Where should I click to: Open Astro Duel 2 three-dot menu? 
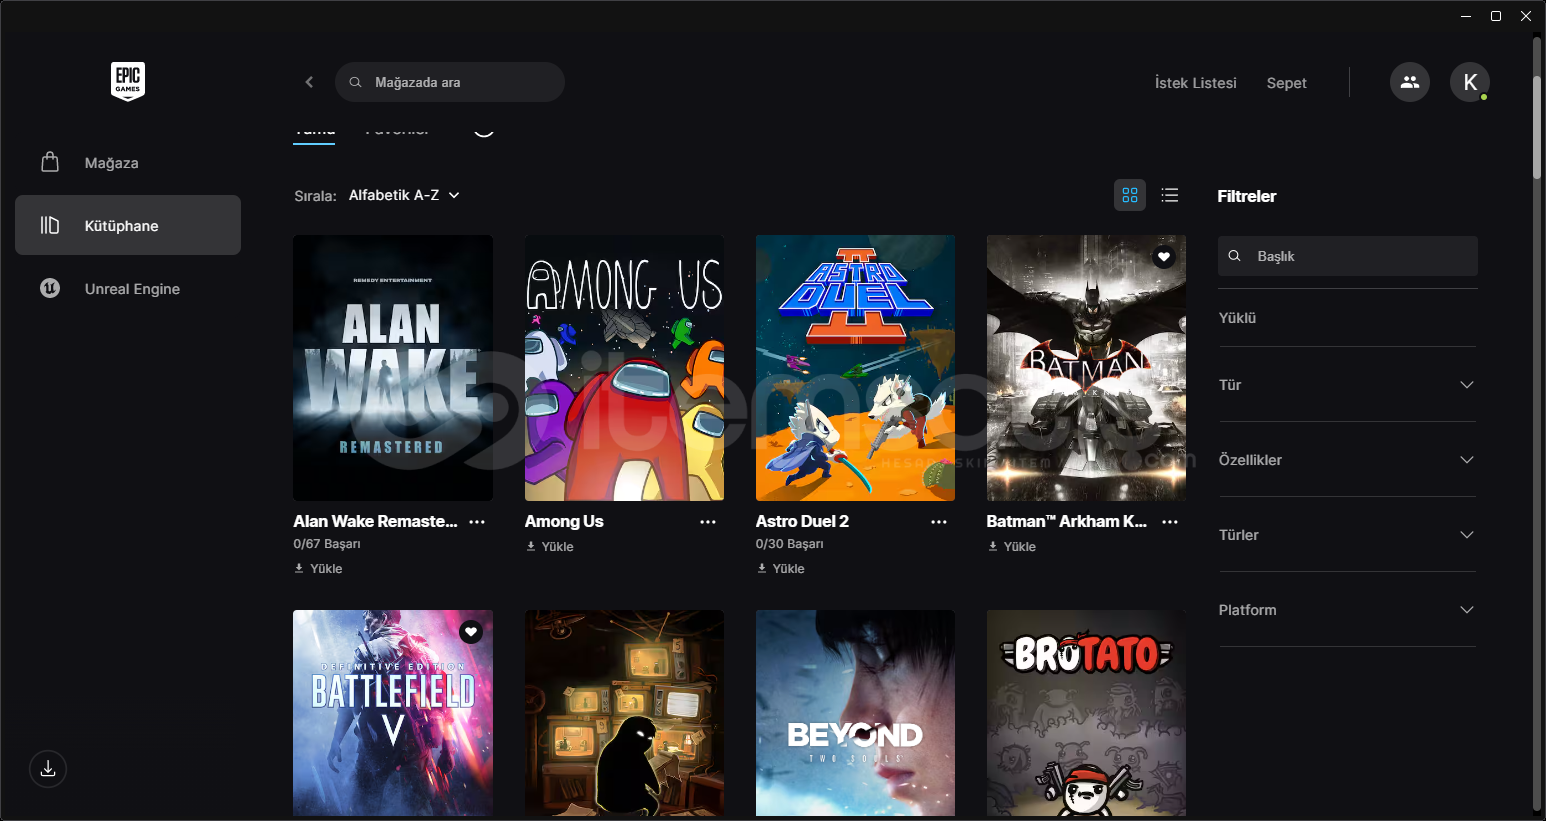tap(939, 522)
